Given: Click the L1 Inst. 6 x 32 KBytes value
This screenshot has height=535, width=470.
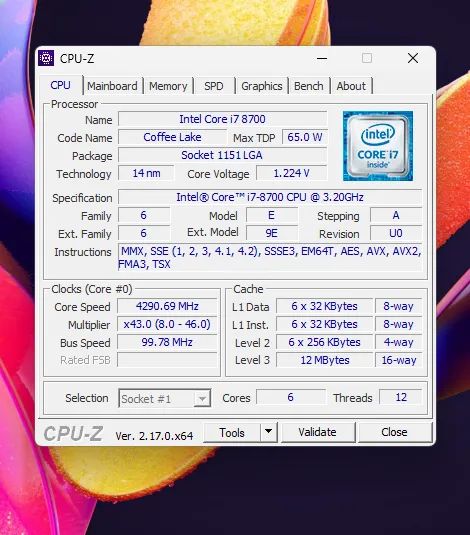Looking at the screenshot, I should point(324,324).
